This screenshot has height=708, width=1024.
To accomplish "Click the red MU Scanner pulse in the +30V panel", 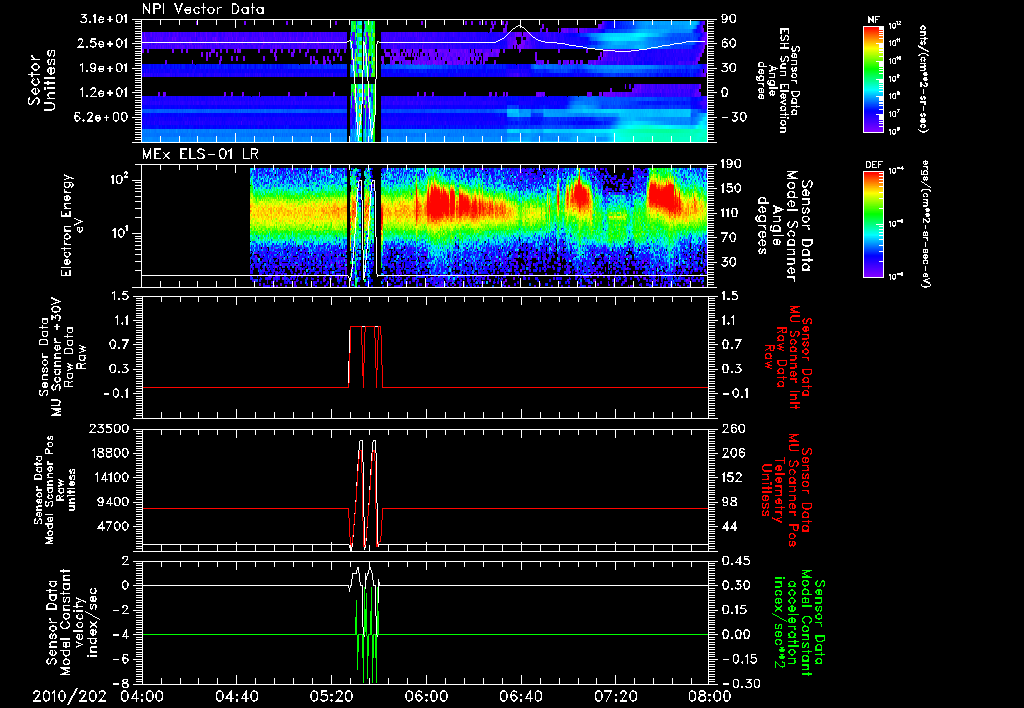I will (x=366, y=357).
